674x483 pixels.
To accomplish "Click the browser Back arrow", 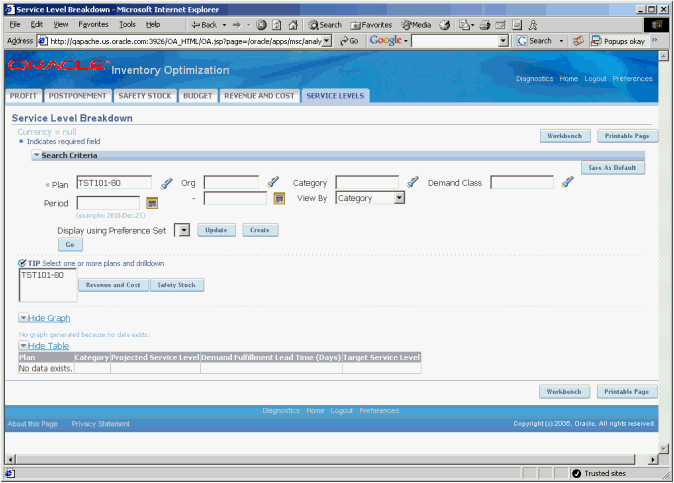I will 204,25.
